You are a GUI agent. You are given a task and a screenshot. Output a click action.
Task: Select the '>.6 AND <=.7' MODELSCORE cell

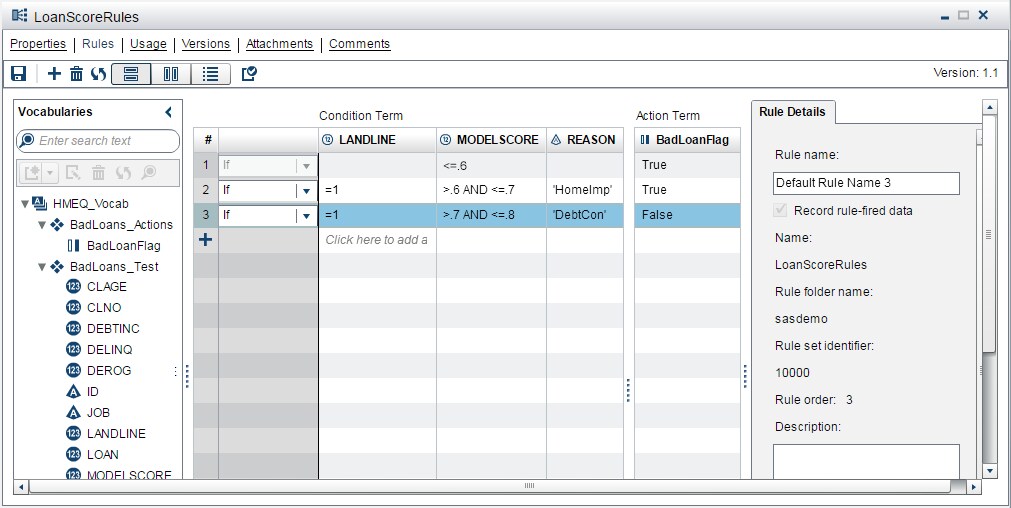click(x=491, y=190)
